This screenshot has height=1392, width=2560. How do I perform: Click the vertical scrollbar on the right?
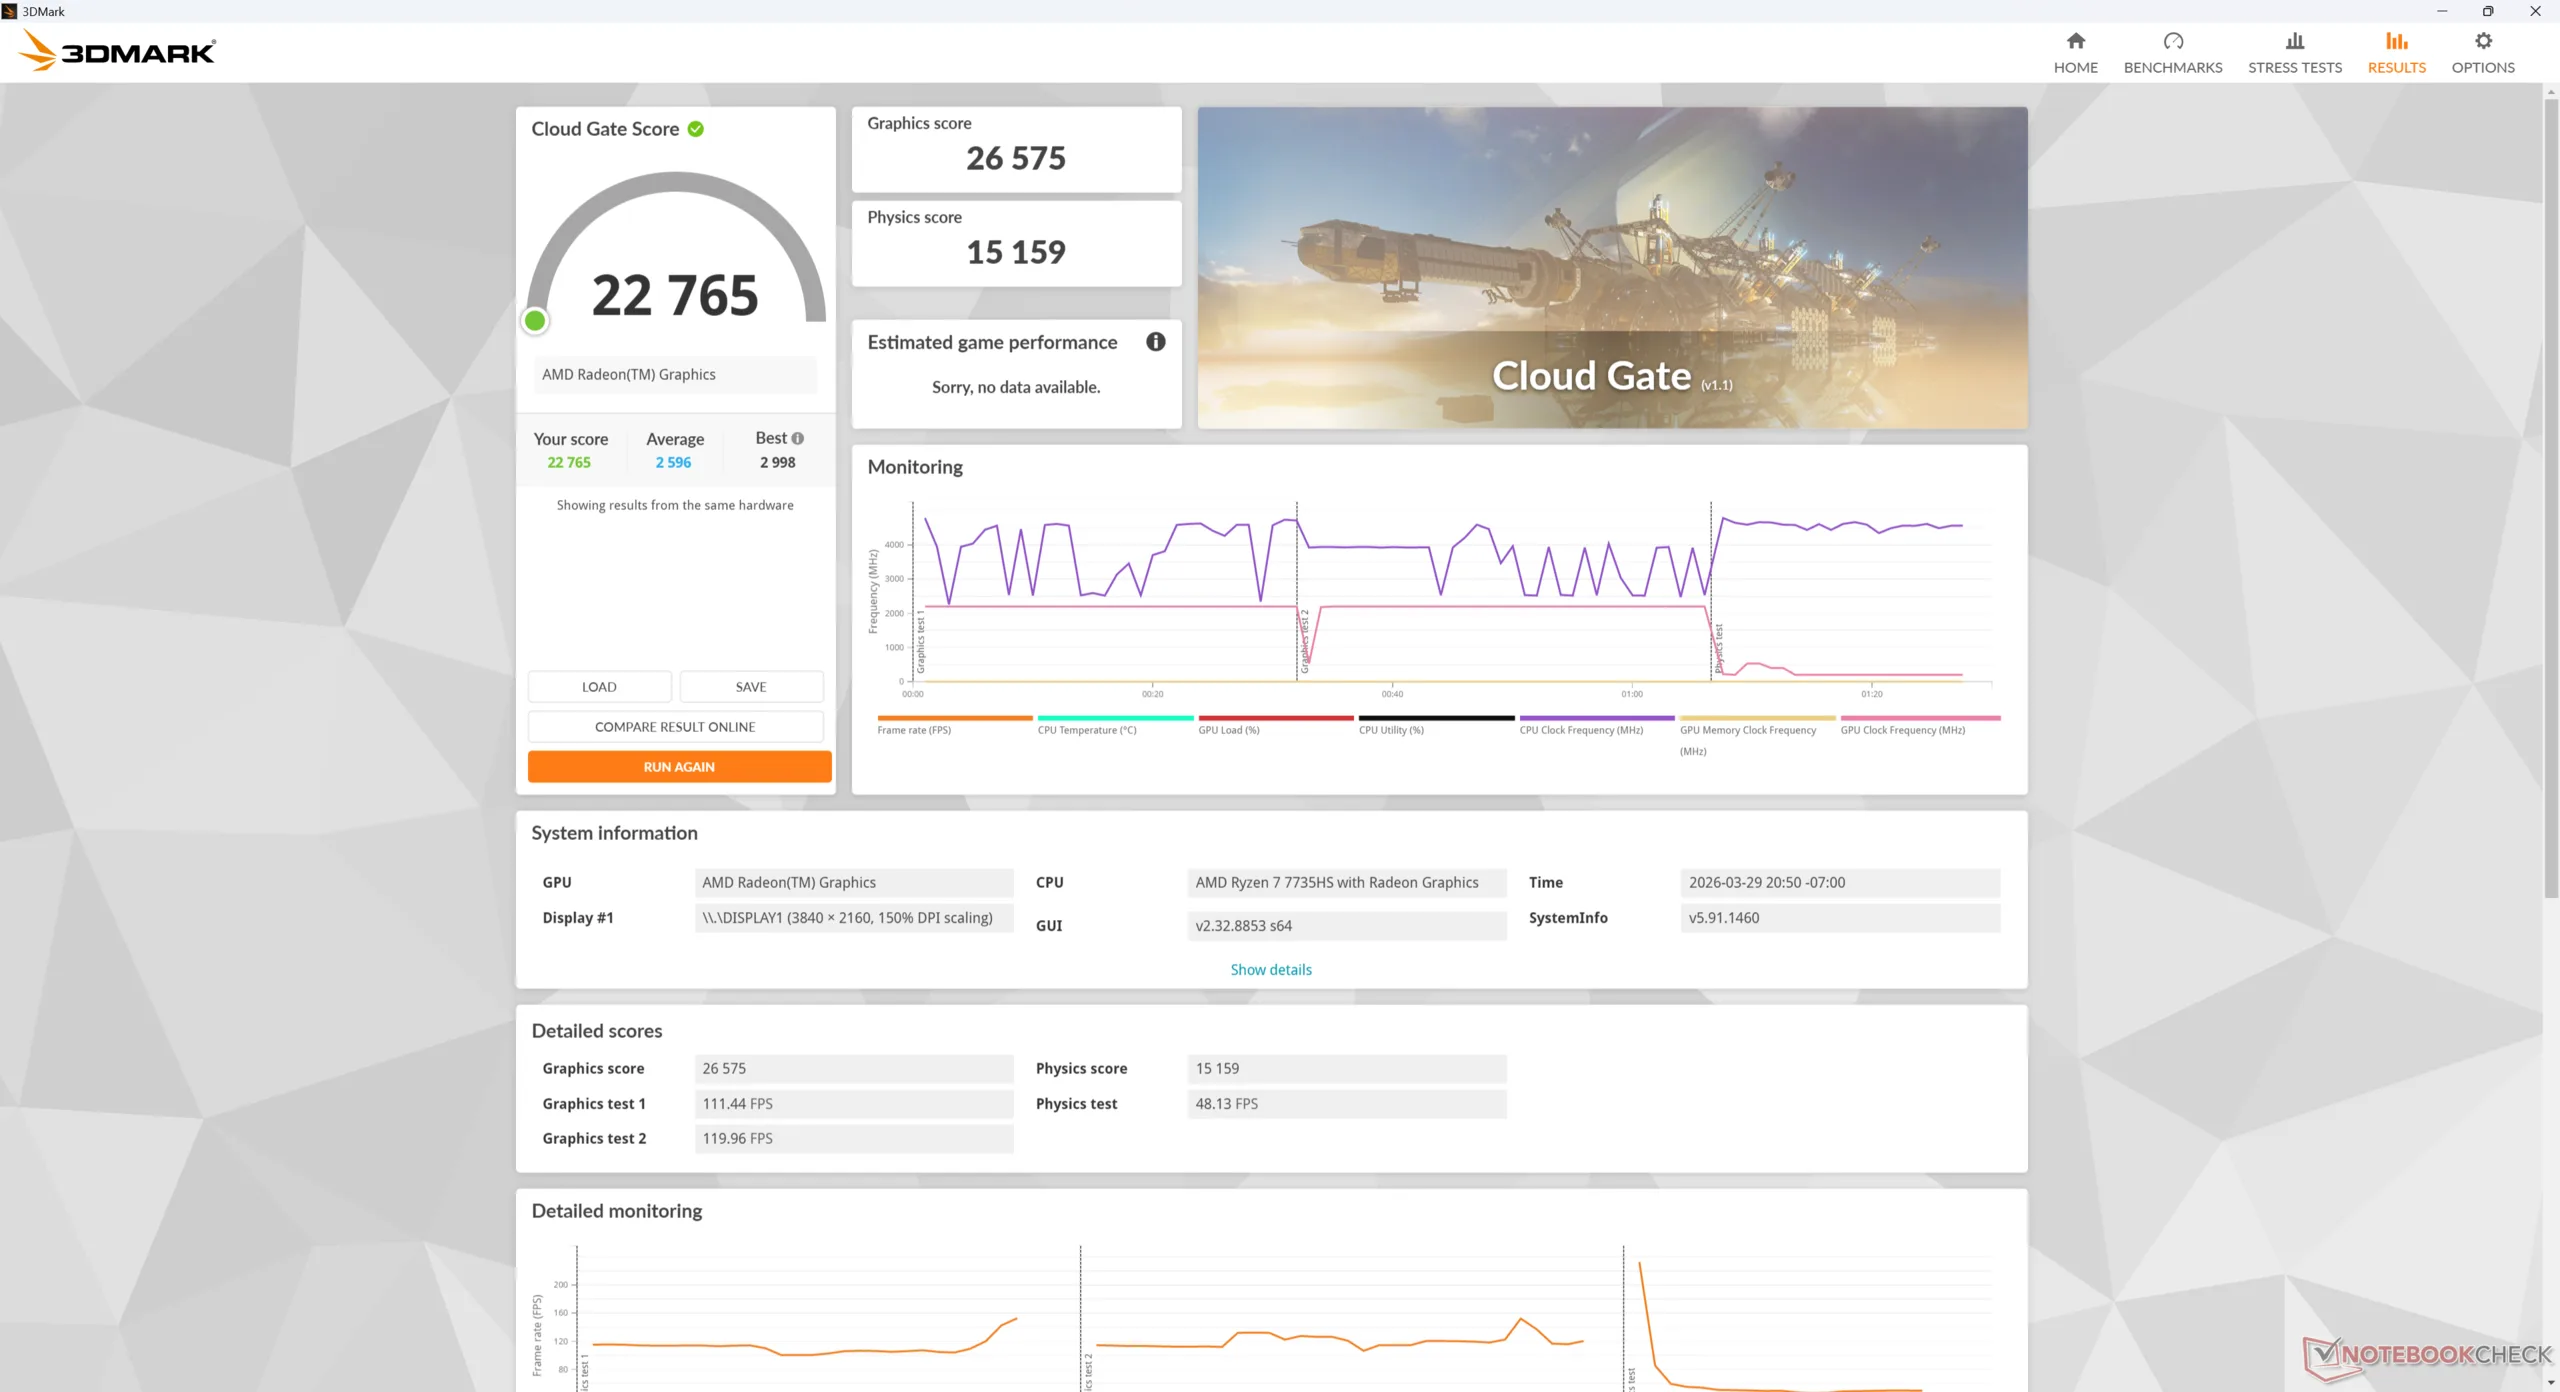[x=2551, y=500]
